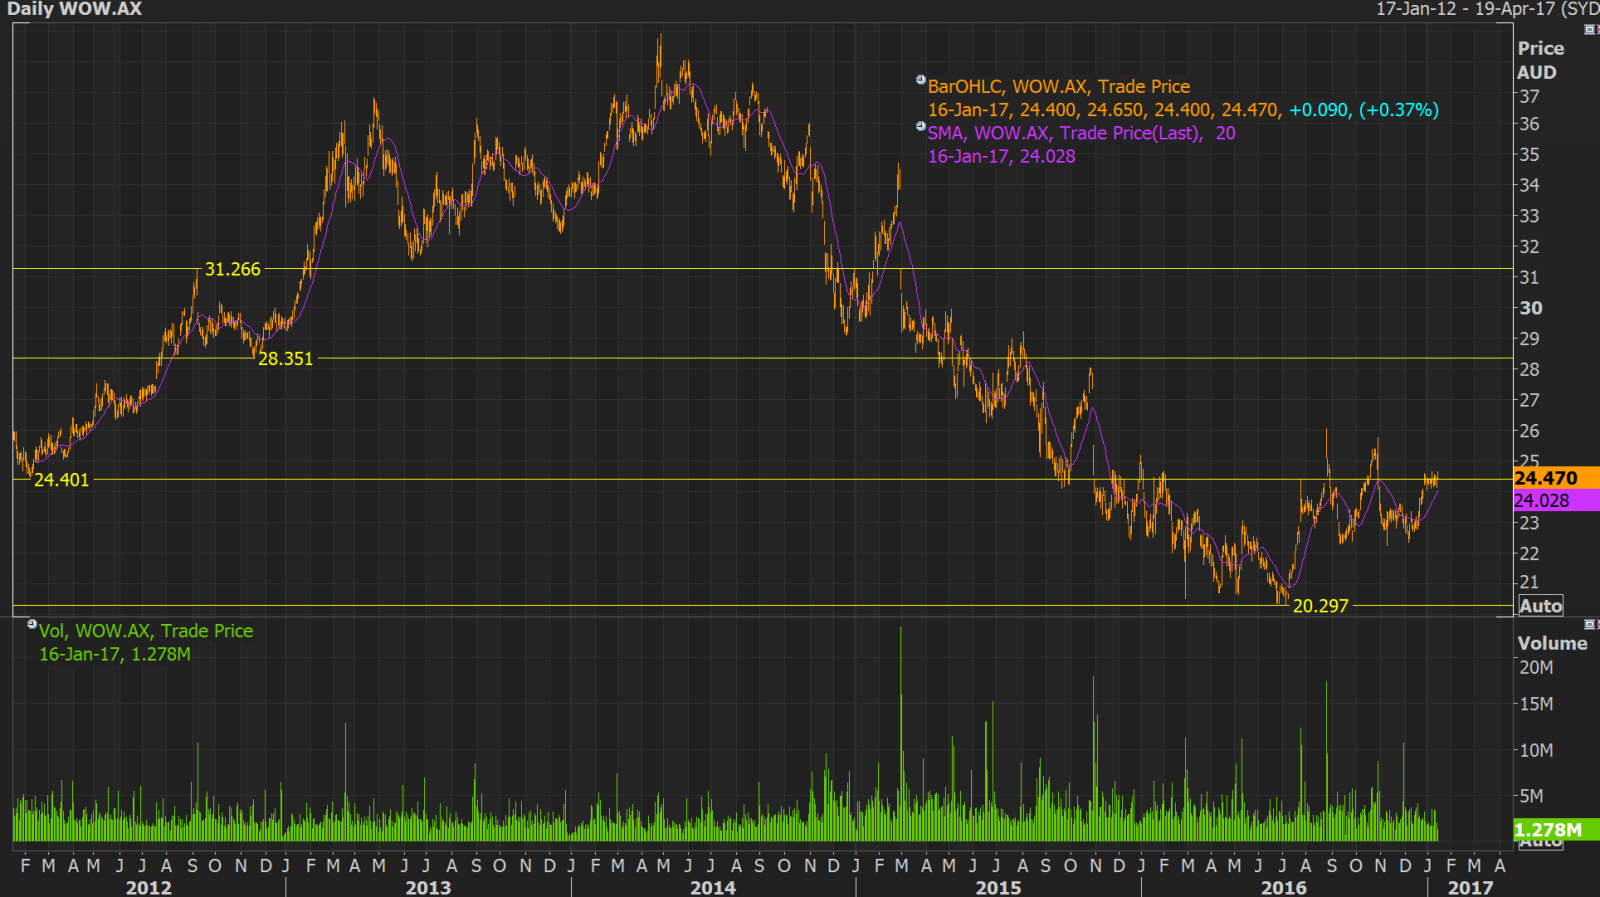Viewport: 1600px width, 897px height.
Task: Click the Price AUD axis title
Action: 1540,60
